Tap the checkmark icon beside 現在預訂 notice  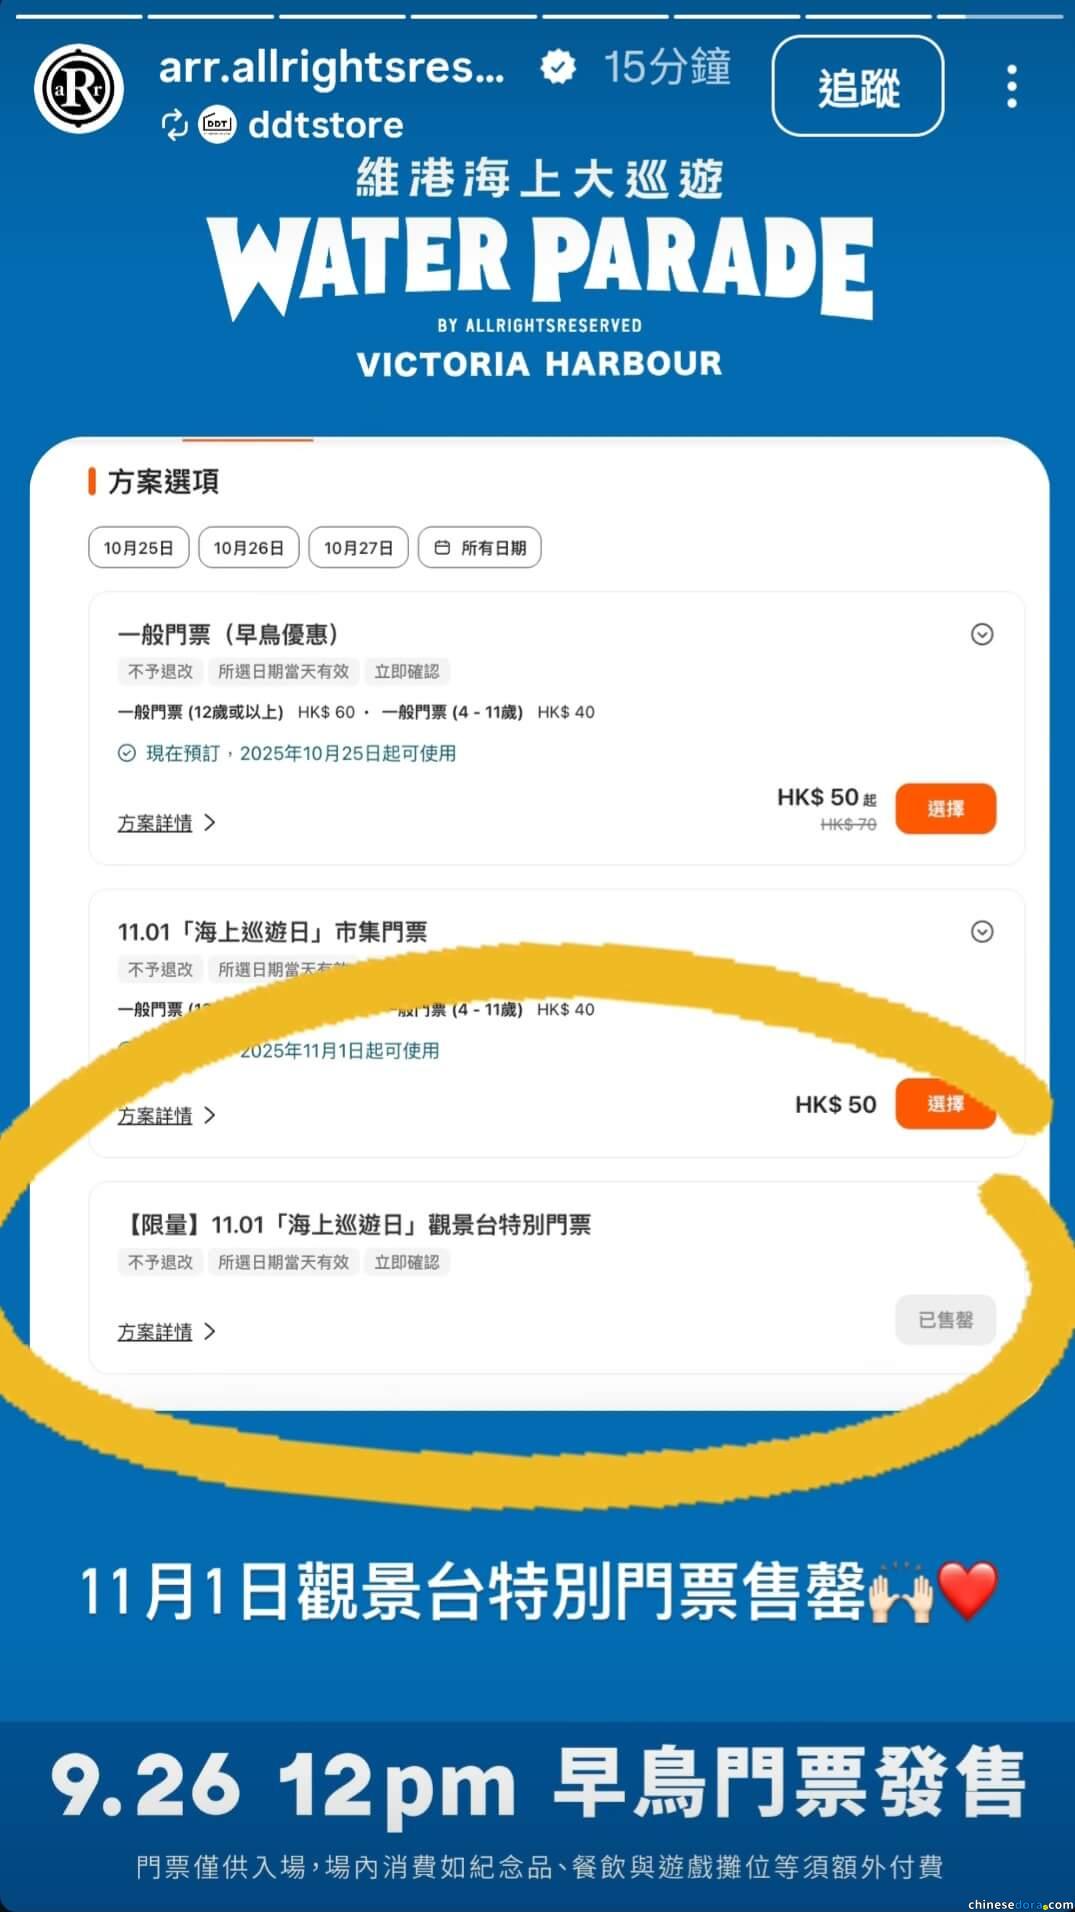click(127, 753)
